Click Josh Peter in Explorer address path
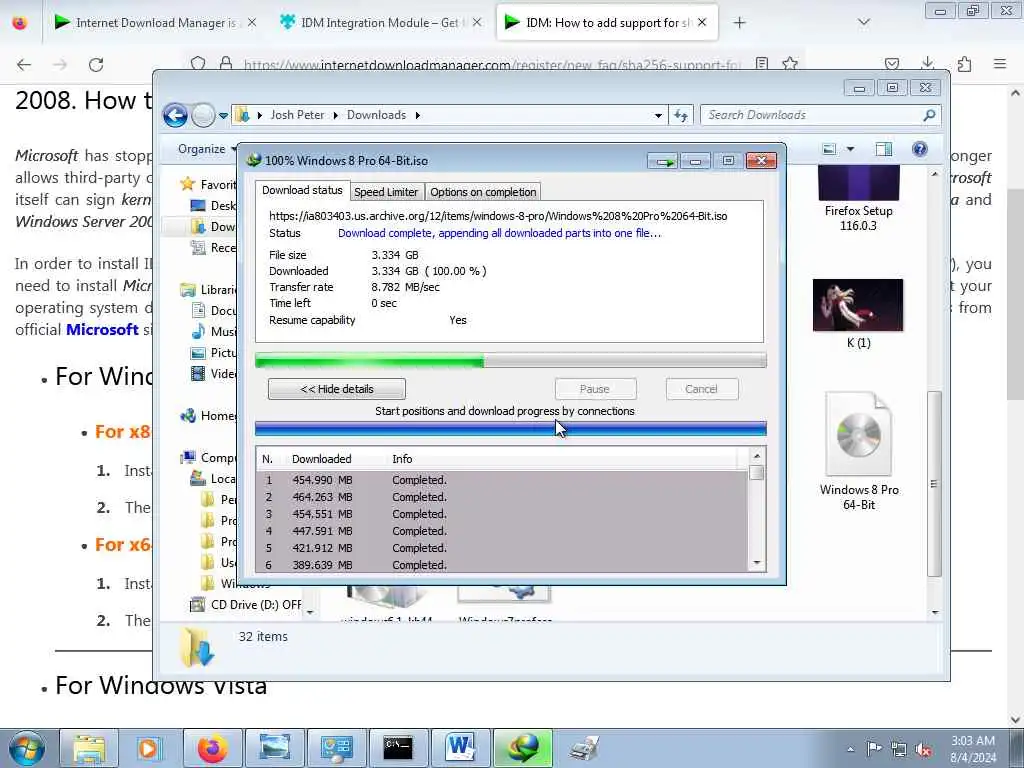The height and width of the screenshot is (768, 1024). click(x=297, y=115)
